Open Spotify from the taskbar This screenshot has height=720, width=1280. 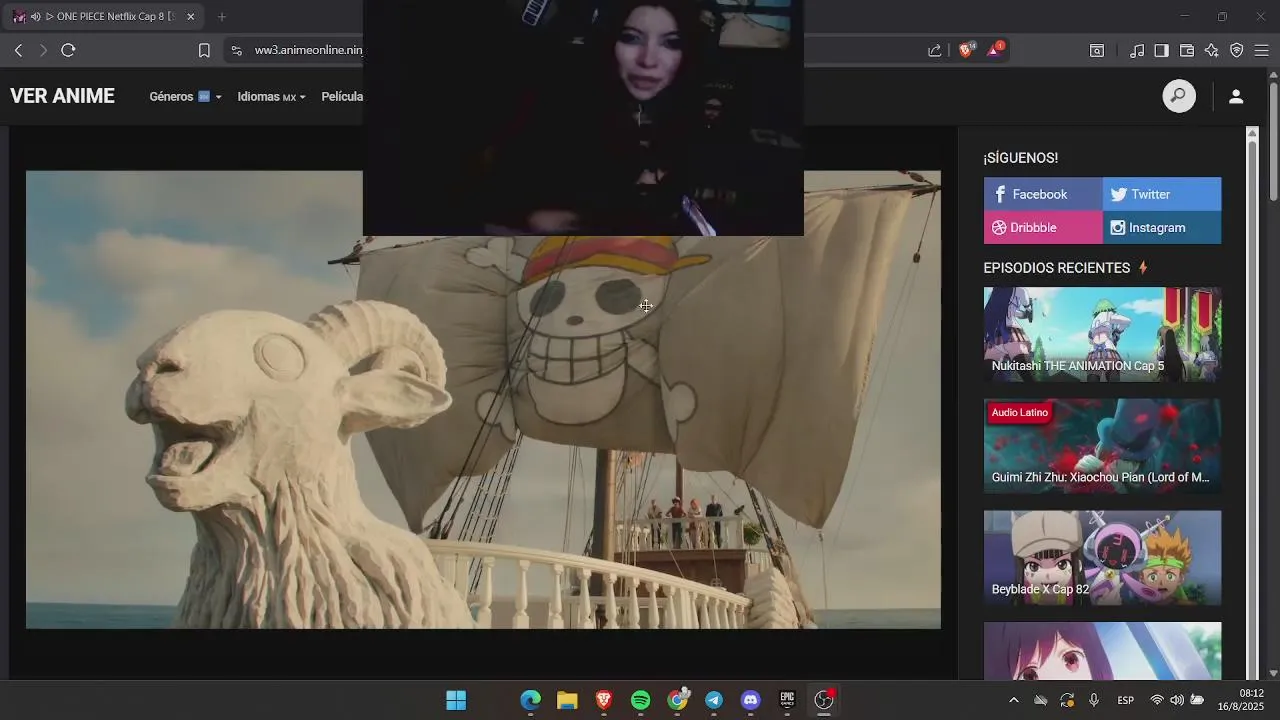tap(641, 700)
